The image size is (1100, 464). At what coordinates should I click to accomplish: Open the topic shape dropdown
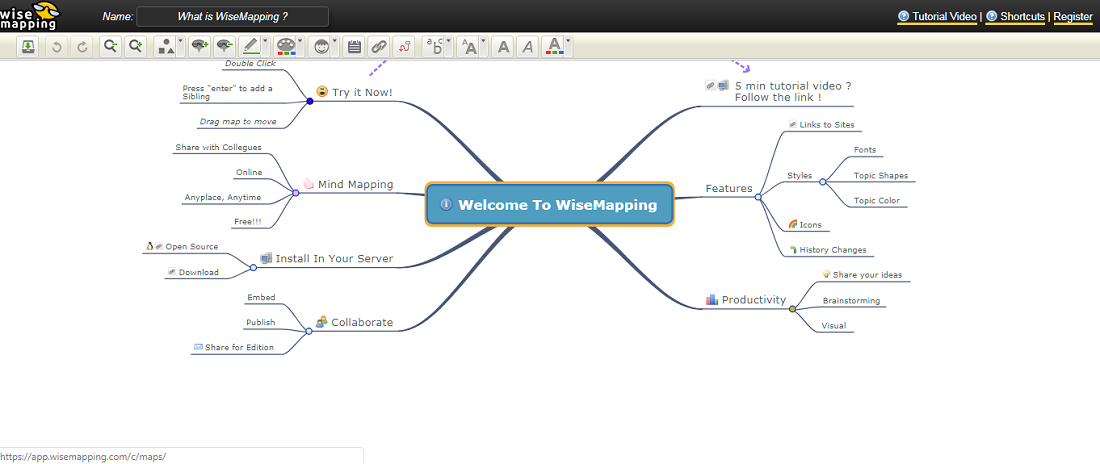(x=169, y=47)
